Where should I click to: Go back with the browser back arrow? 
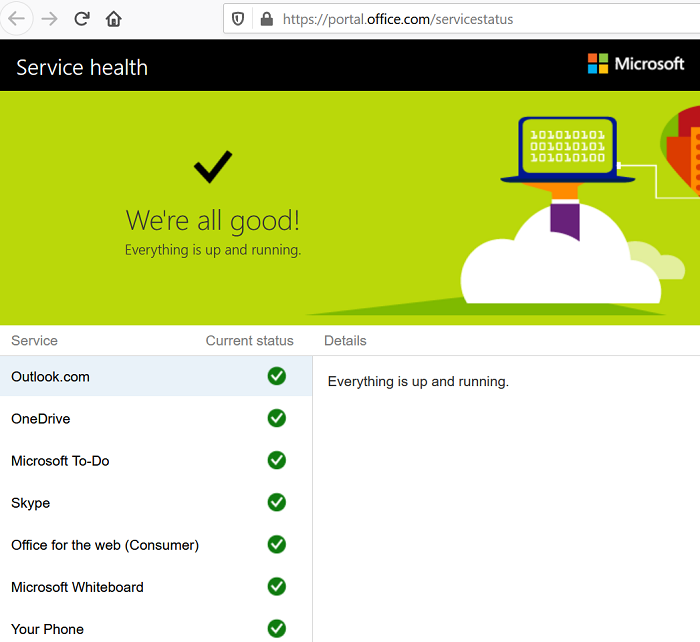coord(17,19)
